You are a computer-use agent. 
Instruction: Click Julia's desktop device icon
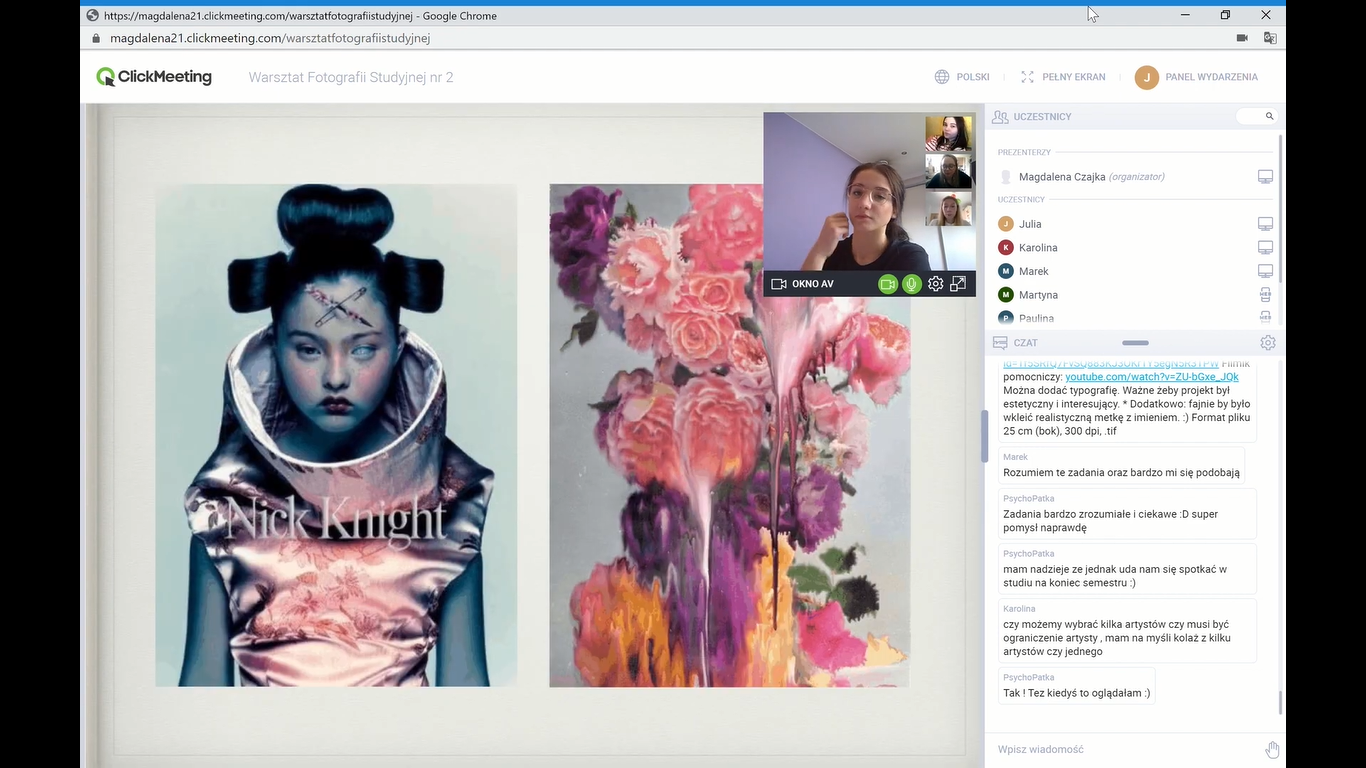(1265, 224)
